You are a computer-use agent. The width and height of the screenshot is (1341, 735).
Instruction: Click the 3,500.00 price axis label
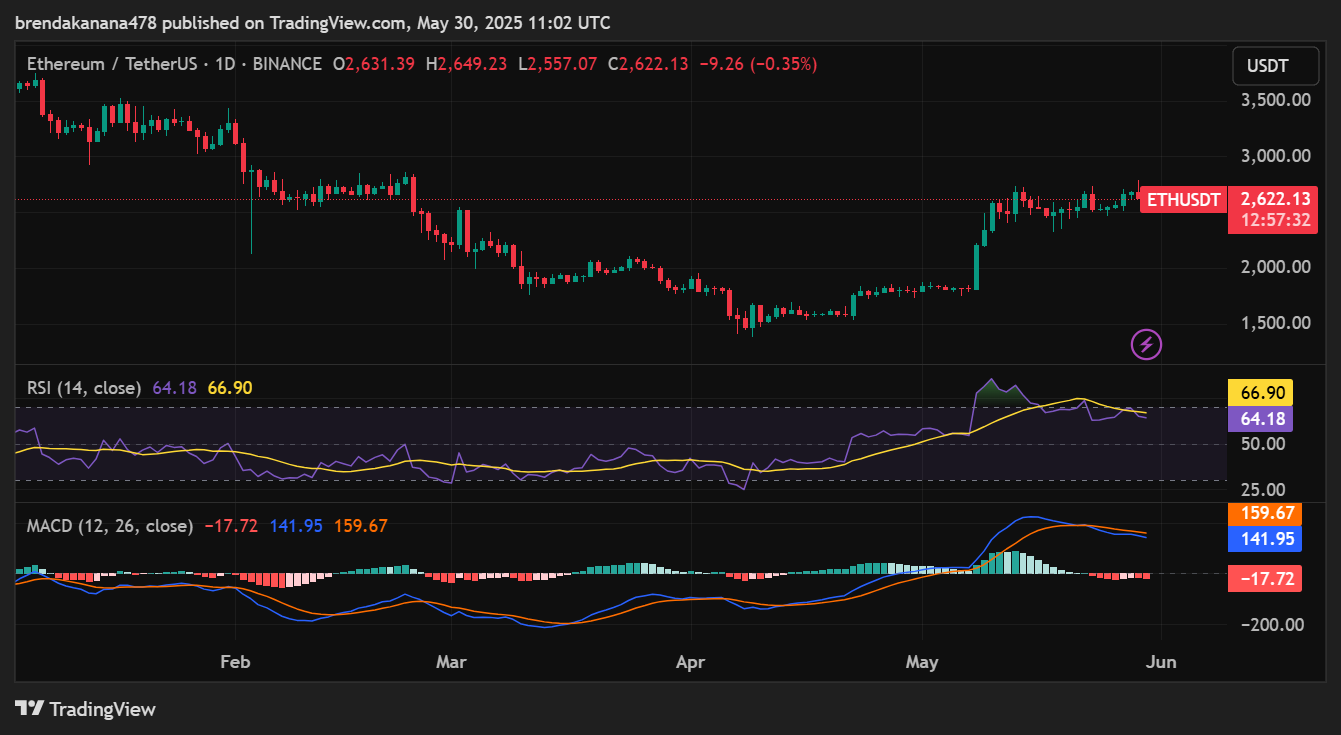point(1275,100)
